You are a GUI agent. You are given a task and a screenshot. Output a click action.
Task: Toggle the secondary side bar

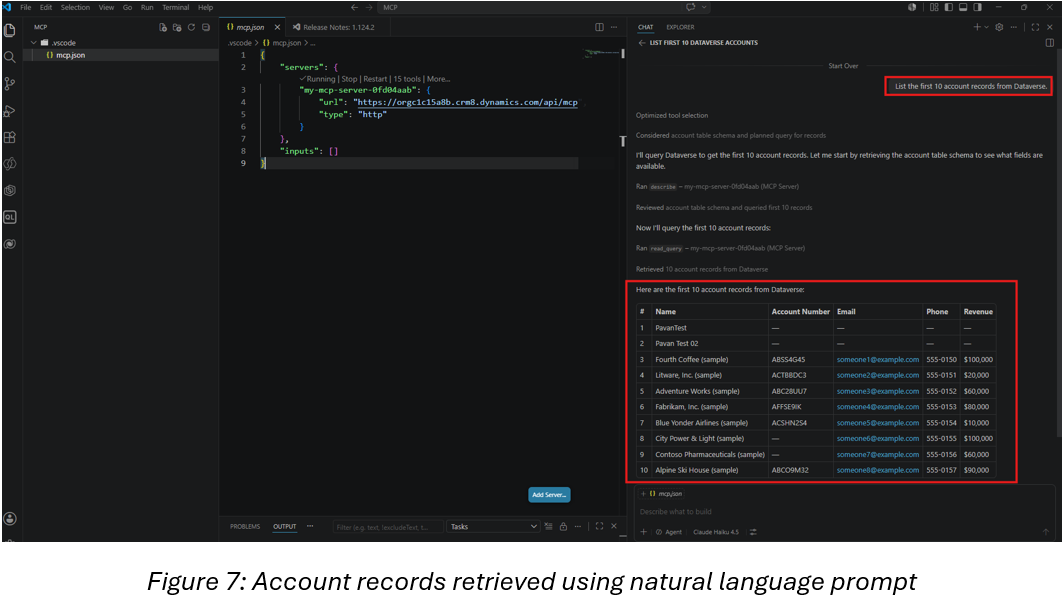978,7
